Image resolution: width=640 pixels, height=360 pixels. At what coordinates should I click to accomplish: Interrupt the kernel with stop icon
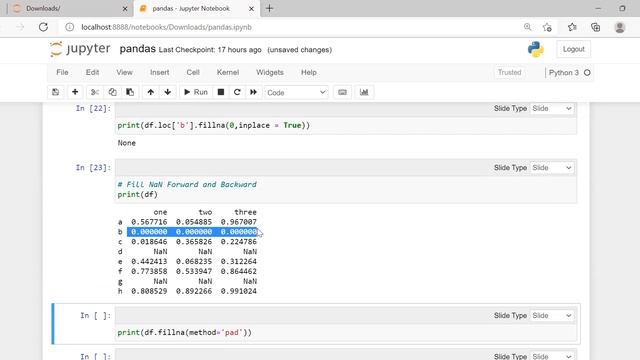tap(221, 92)
